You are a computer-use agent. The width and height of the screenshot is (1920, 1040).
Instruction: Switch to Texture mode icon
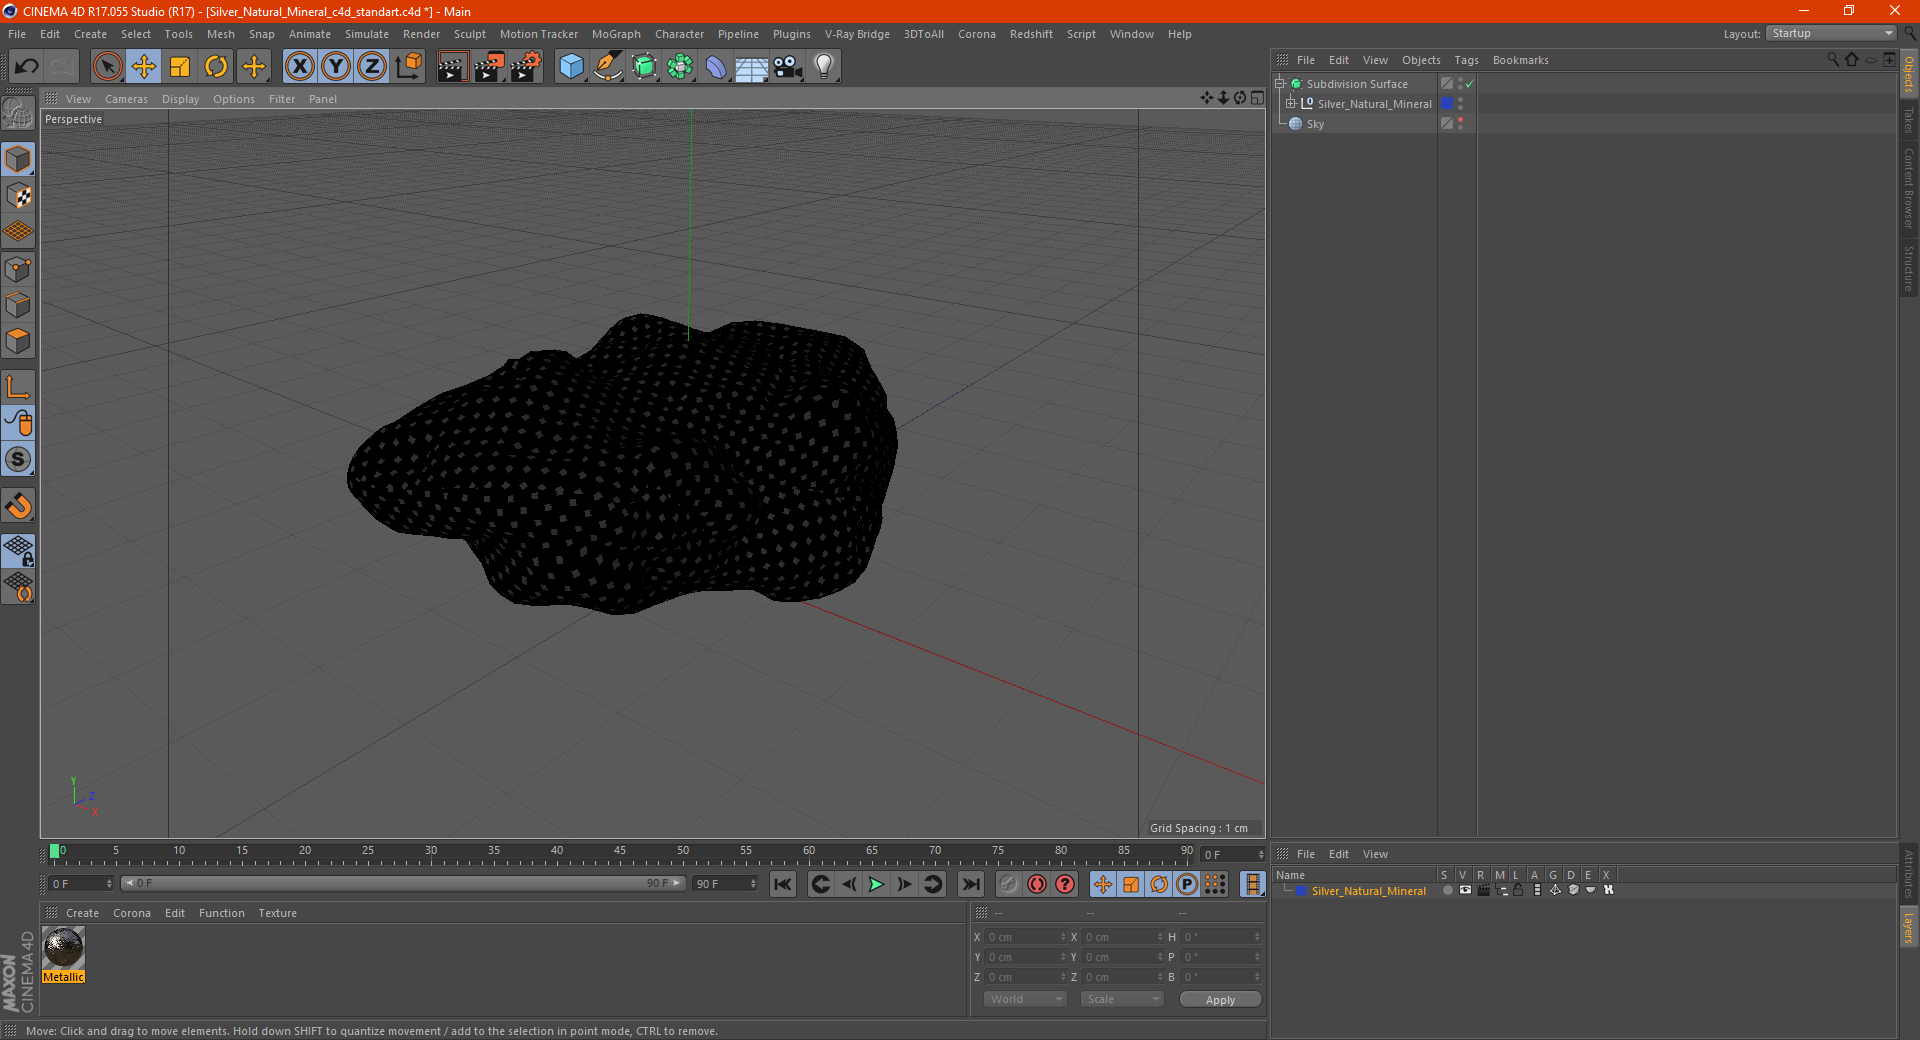point(19,196)
